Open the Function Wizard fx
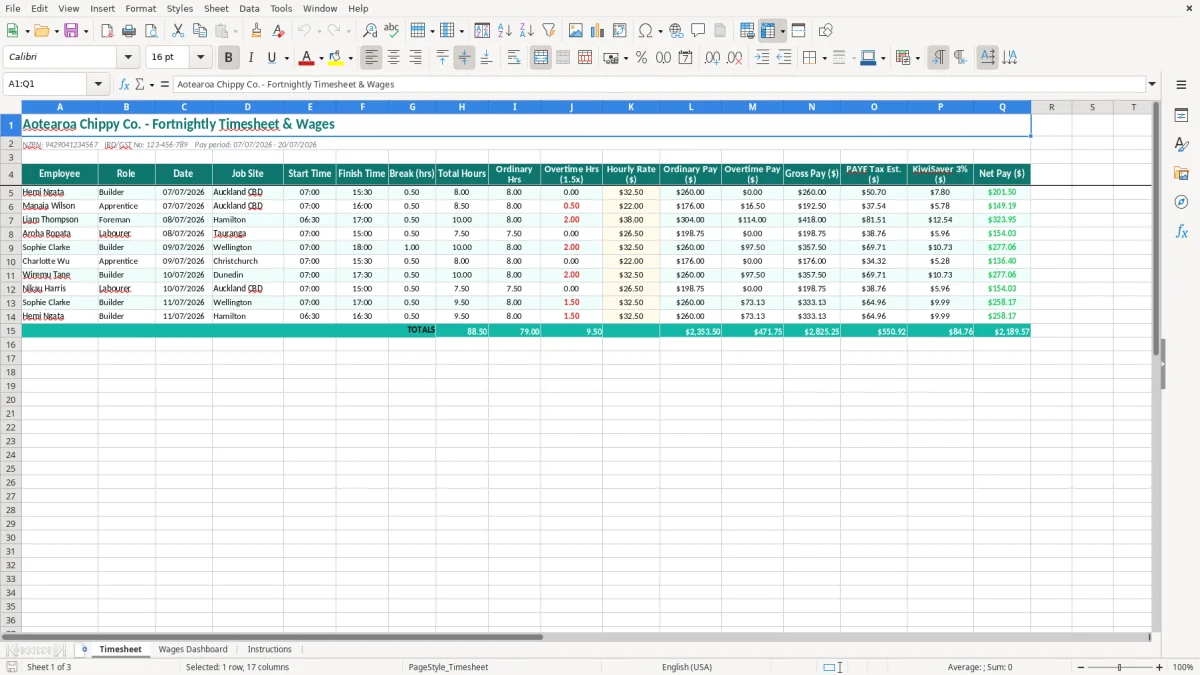The image size is (1200, 675). pos(124,85)
